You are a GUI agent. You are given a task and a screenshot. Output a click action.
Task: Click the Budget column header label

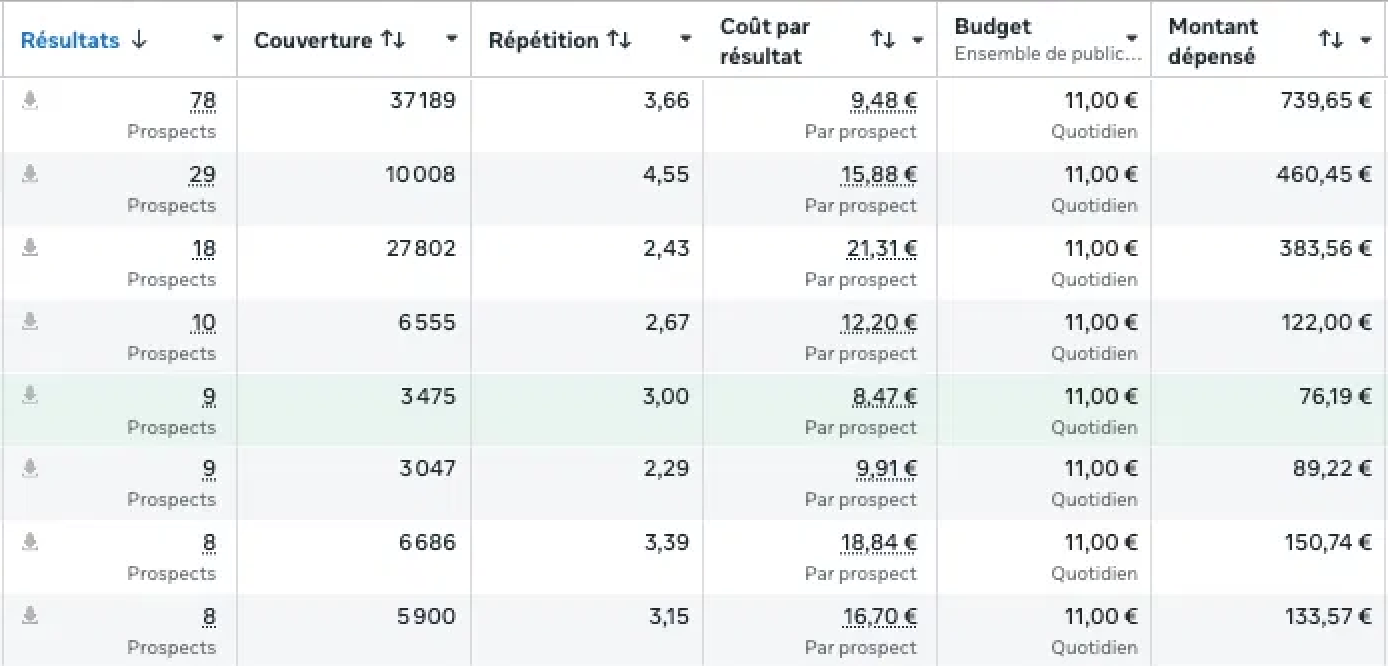pyautogui.click(x=993, y=27)
